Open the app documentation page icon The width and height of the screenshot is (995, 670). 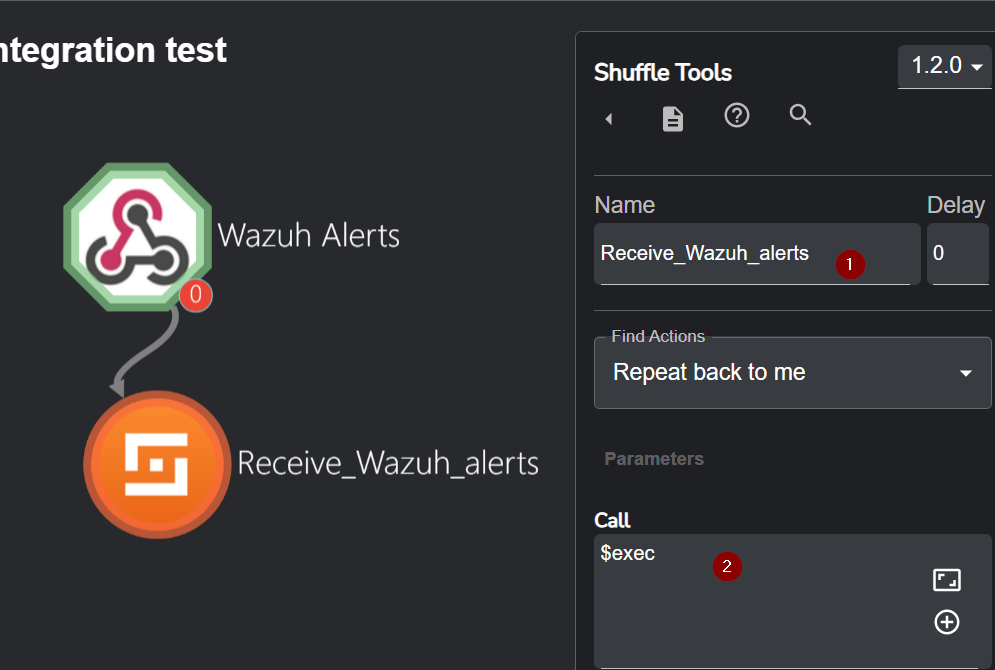(x=673, y=119)
